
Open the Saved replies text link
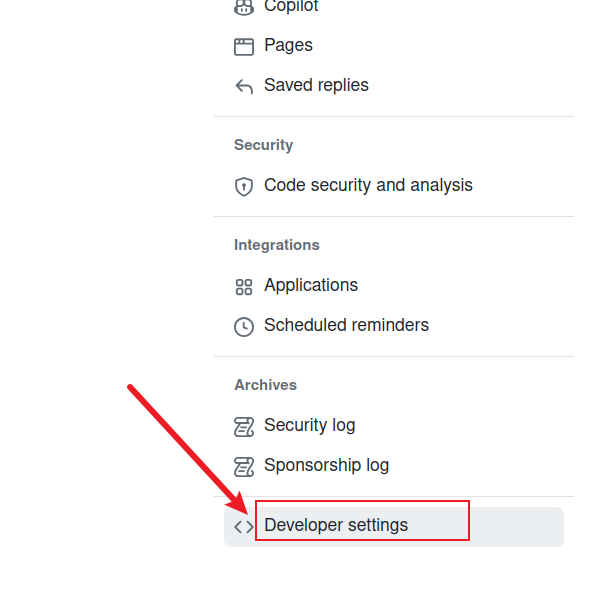coord(316,85)
